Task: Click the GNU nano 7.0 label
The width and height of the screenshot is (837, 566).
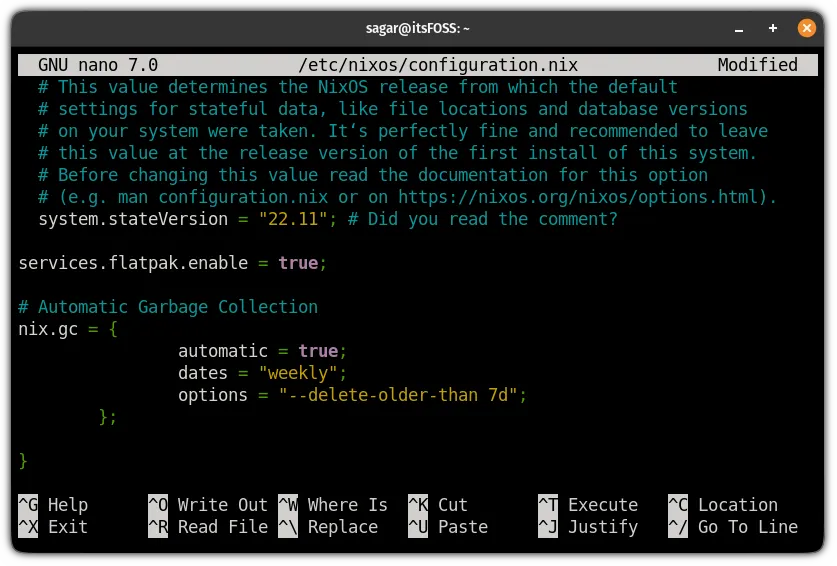Action: pyautogui.click(x=98, y=65)
